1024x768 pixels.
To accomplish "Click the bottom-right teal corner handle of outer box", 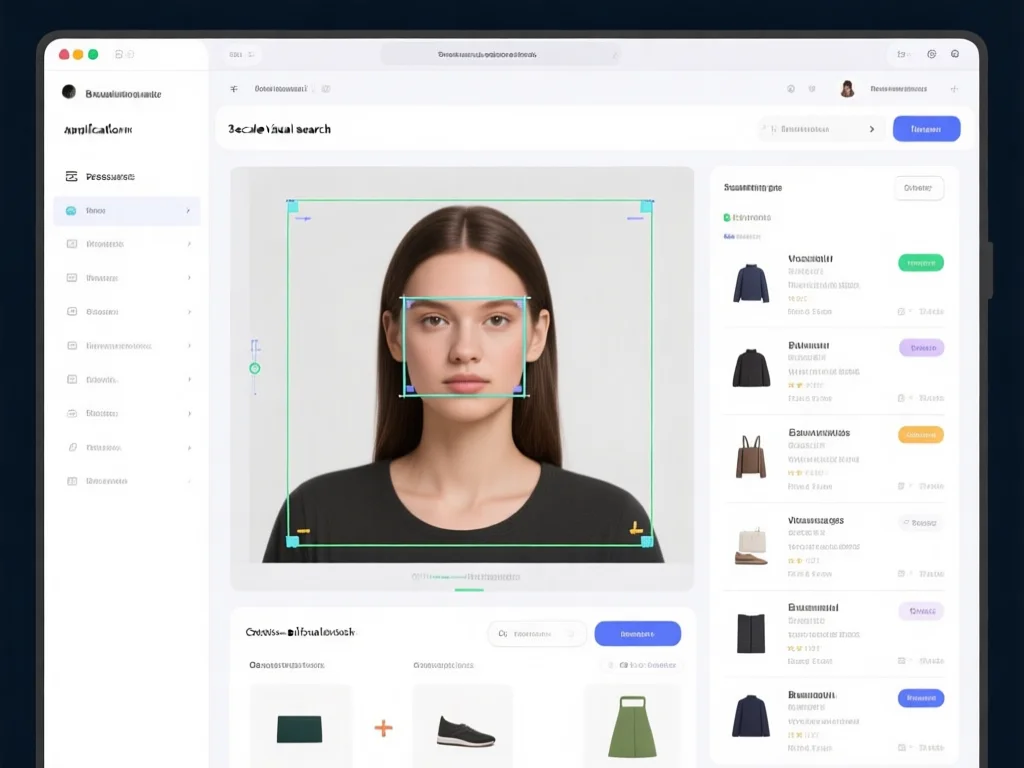I will pos(646,541).
